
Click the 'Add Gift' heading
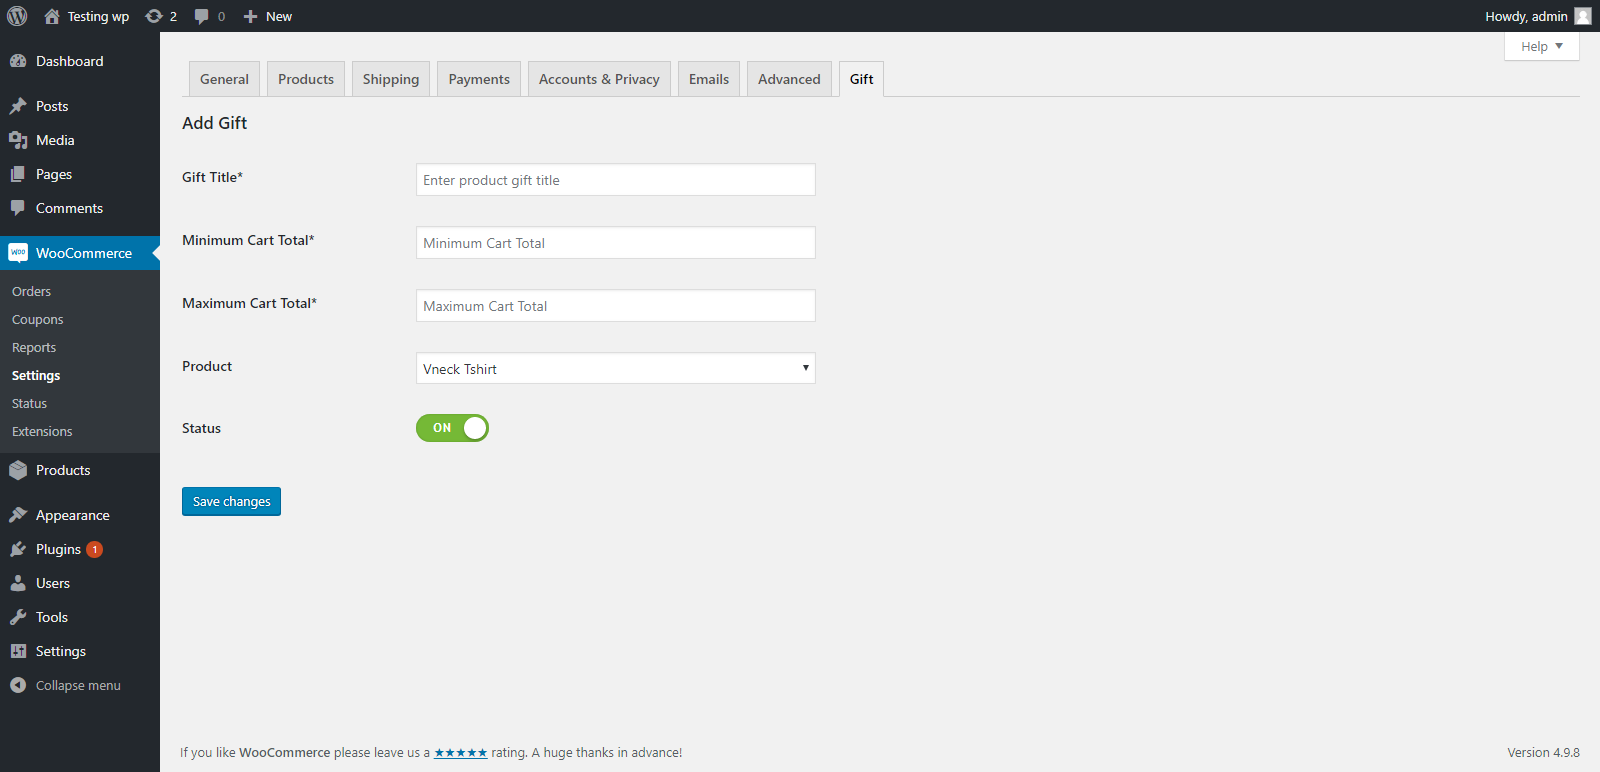click(x=214, y=123)
